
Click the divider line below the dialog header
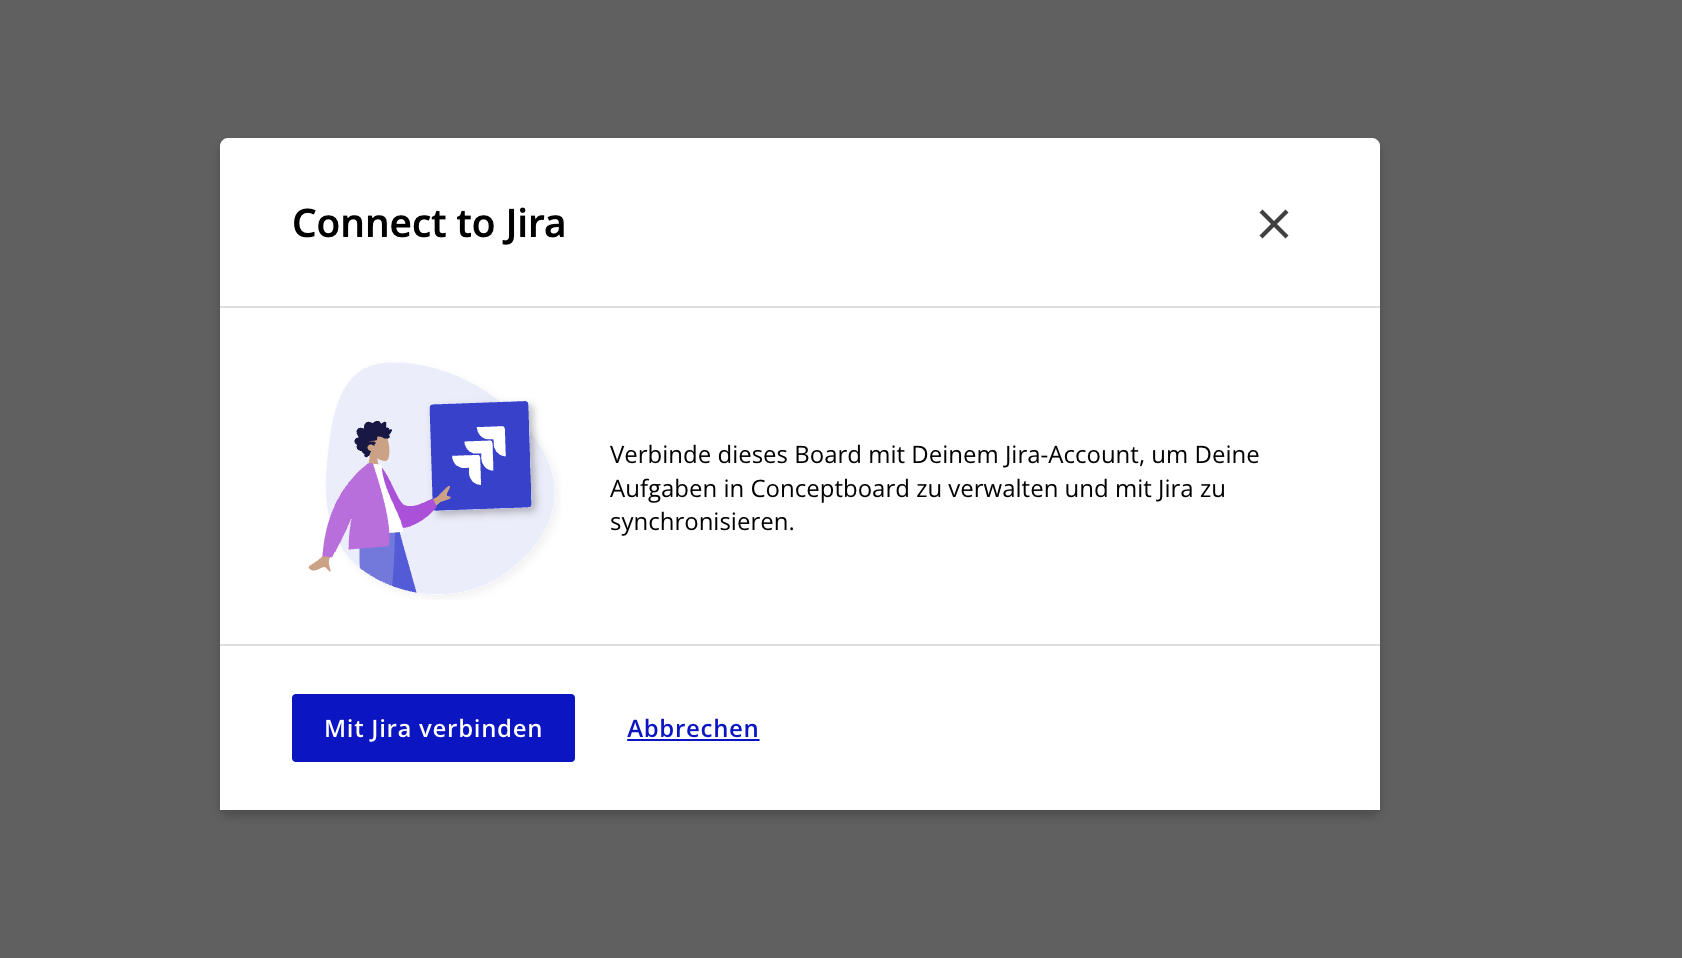point(800,307)
